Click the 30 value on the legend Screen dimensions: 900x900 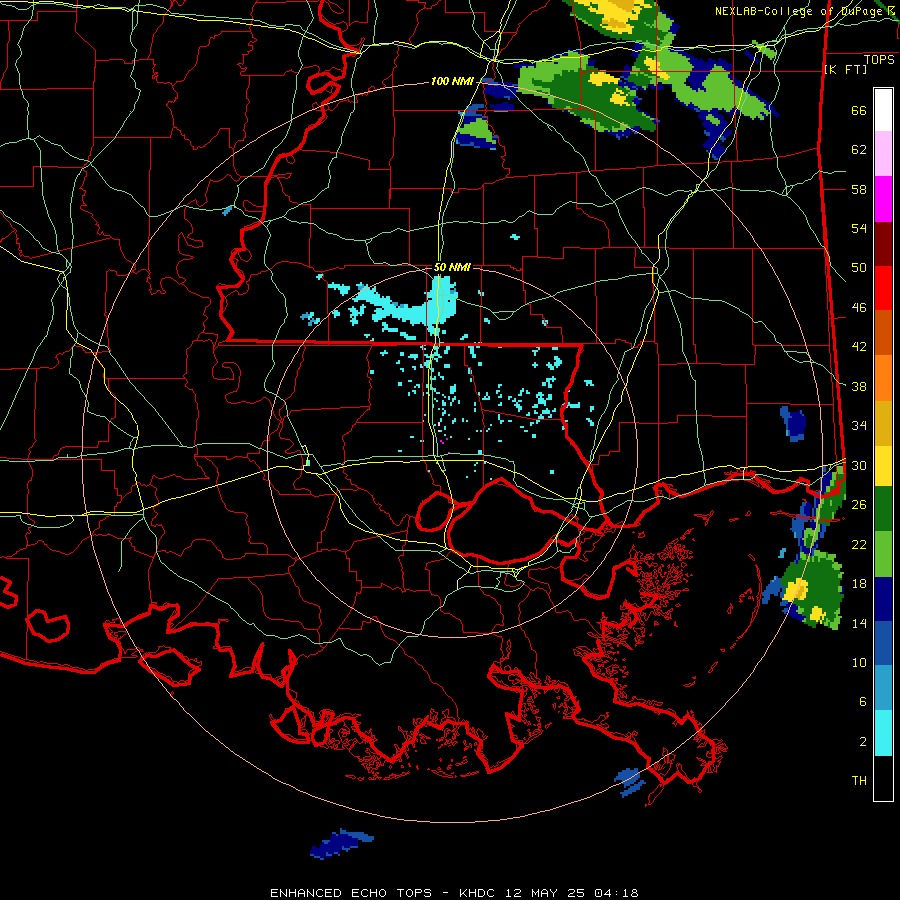coord(859,465)
